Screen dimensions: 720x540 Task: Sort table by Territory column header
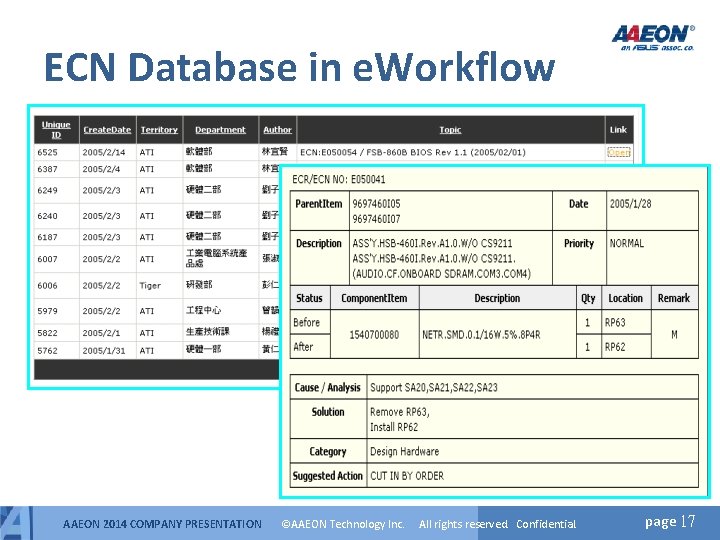point(159,130)
